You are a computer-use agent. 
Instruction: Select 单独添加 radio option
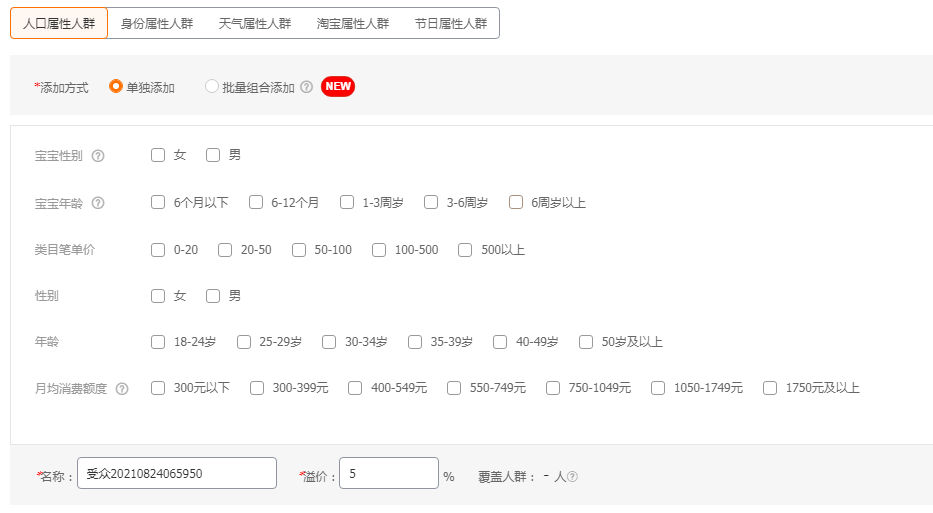coord(115,86)
